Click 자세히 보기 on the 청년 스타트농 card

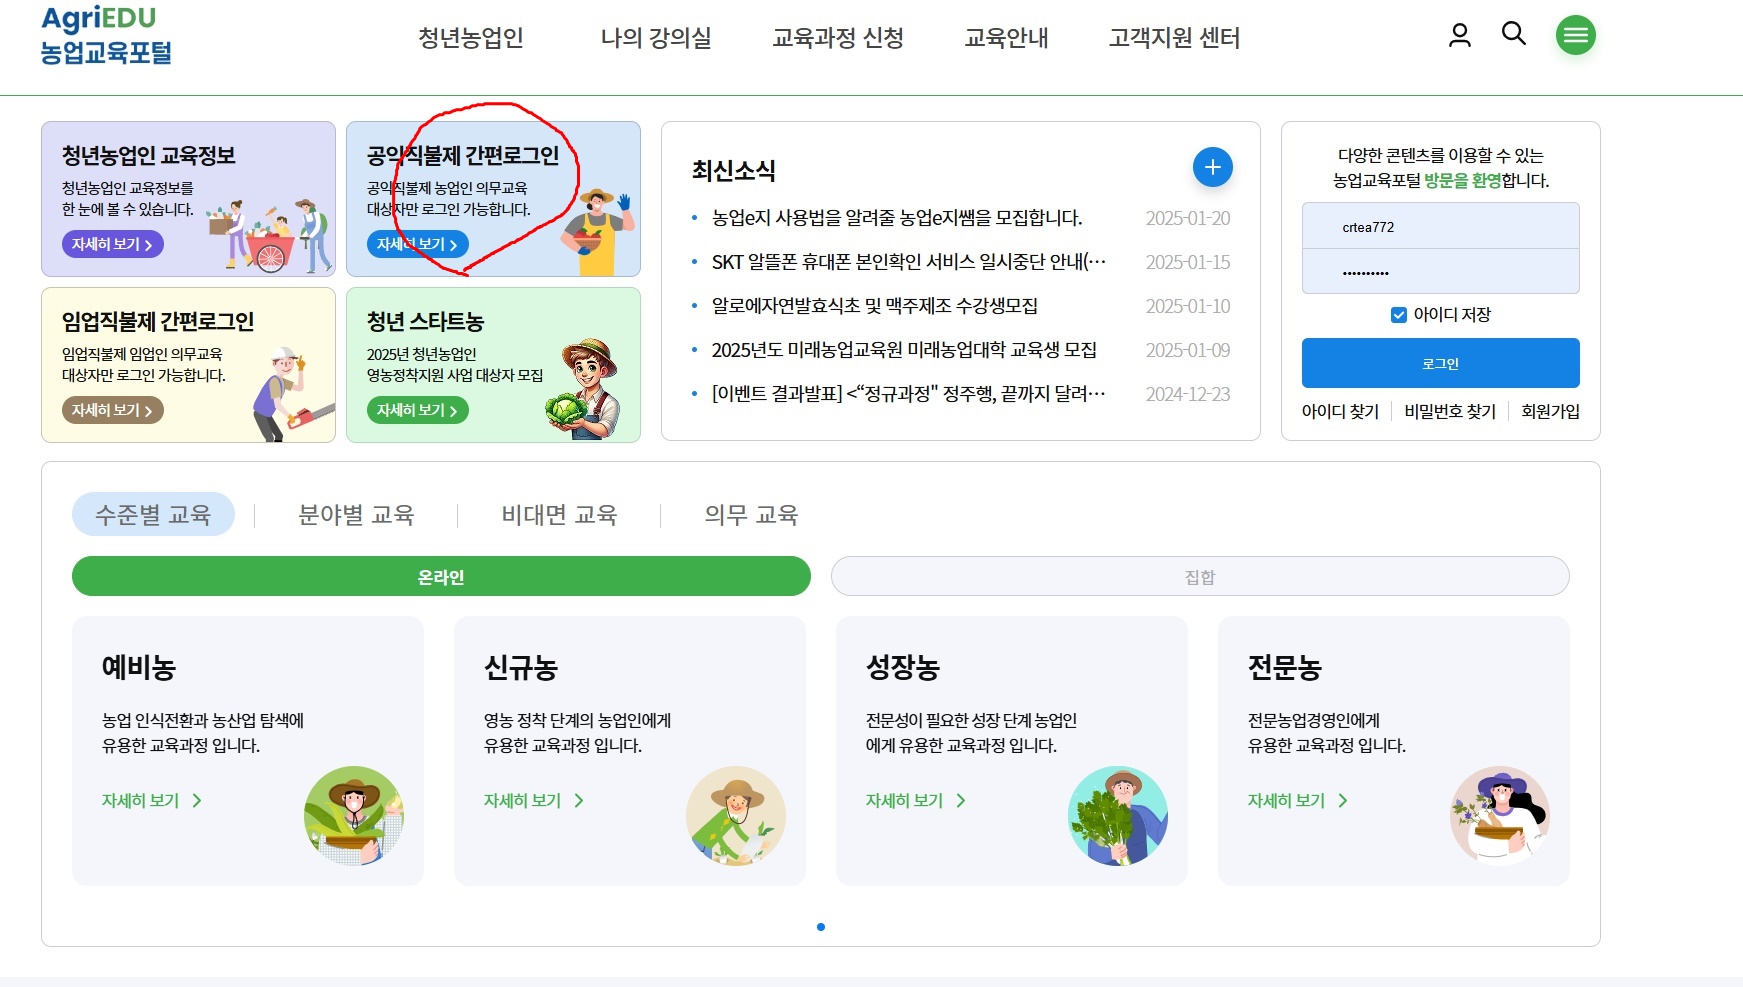click(x=416, y=410)
